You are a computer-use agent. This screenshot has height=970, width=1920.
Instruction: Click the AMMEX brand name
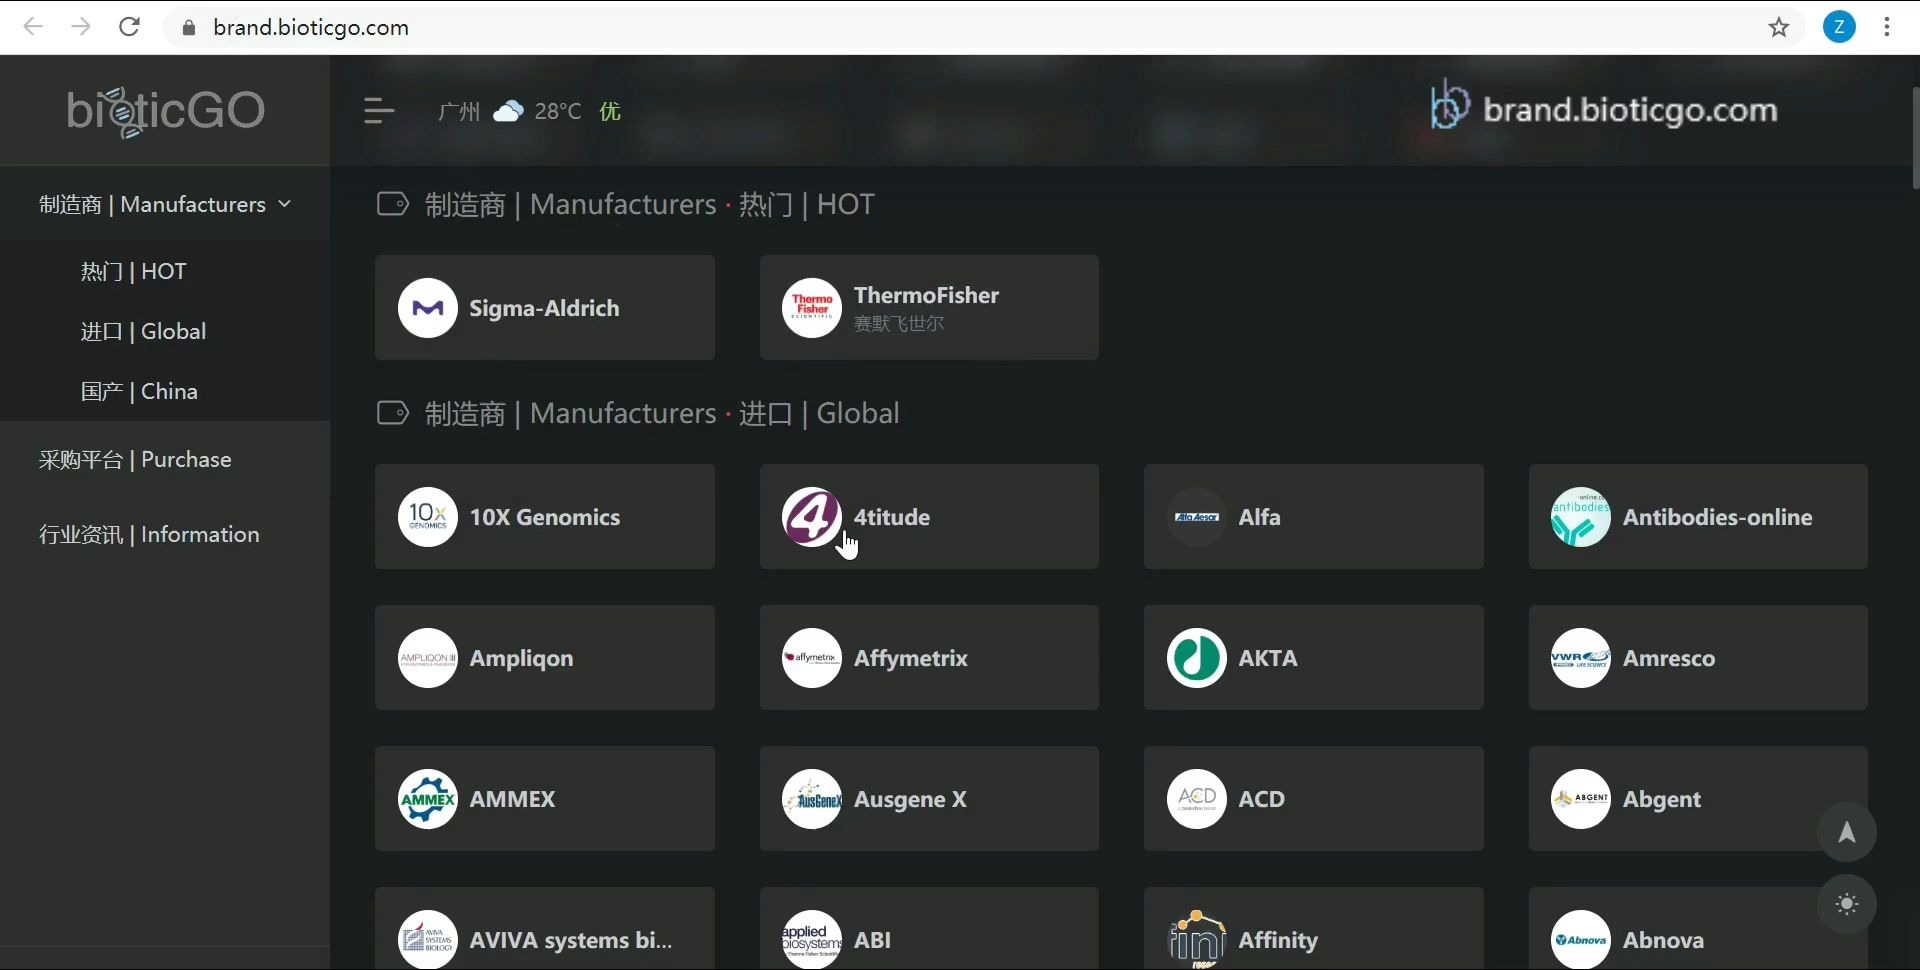tap(513, 799)
